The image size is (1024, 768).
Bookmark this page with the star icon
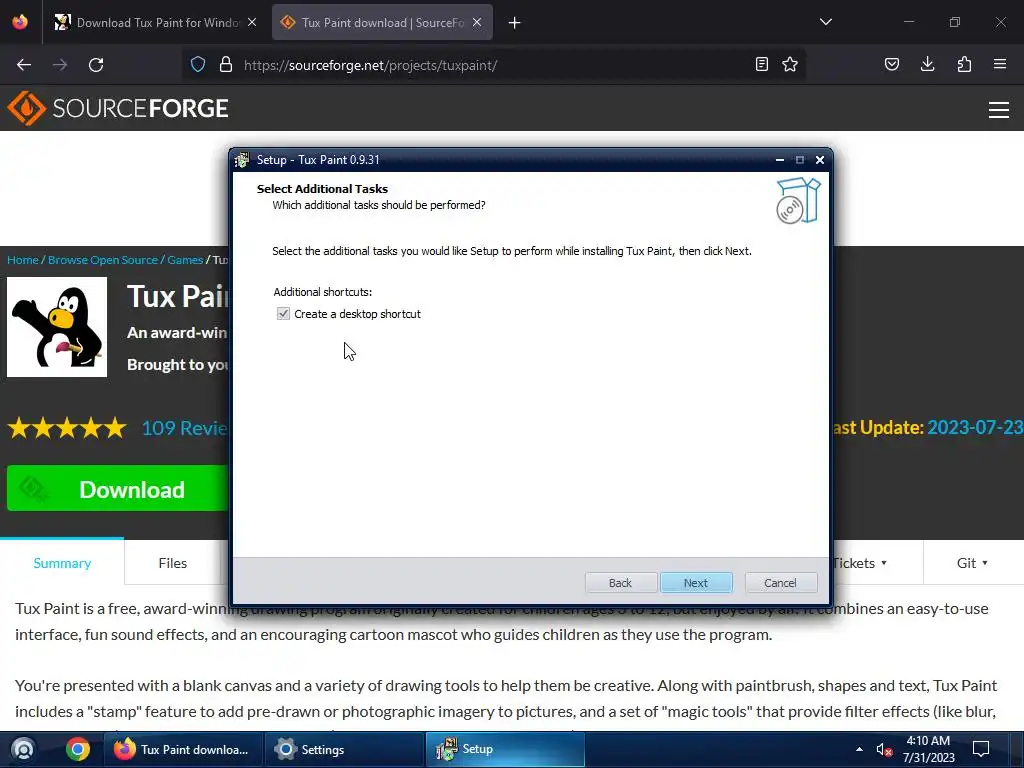790,65
